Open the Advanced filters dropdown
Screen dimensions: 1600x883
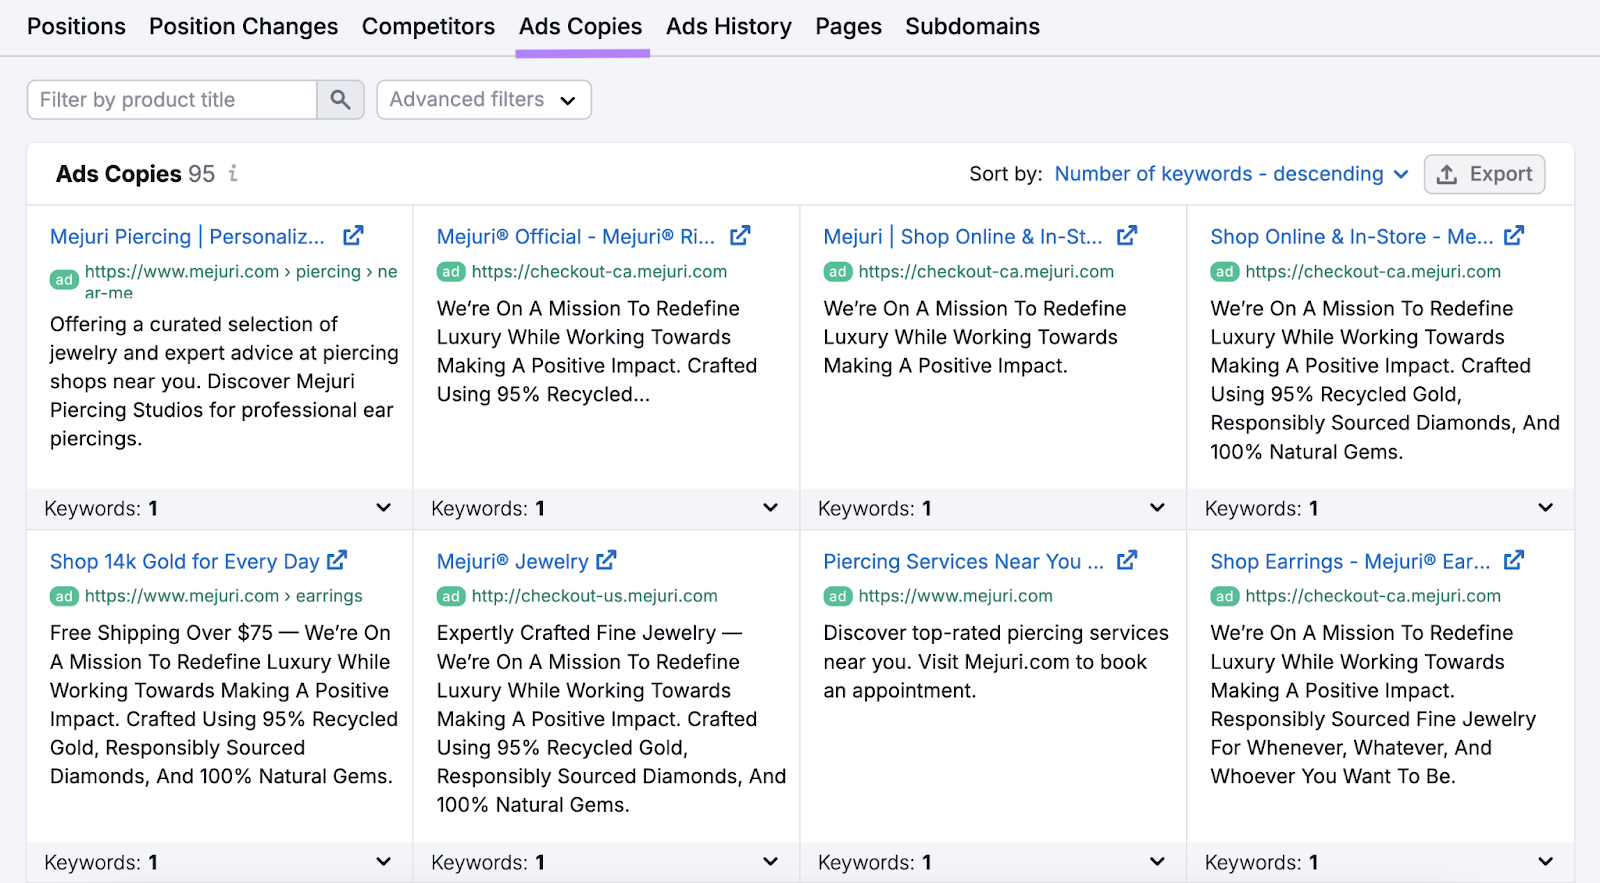[x=484, y=100]
